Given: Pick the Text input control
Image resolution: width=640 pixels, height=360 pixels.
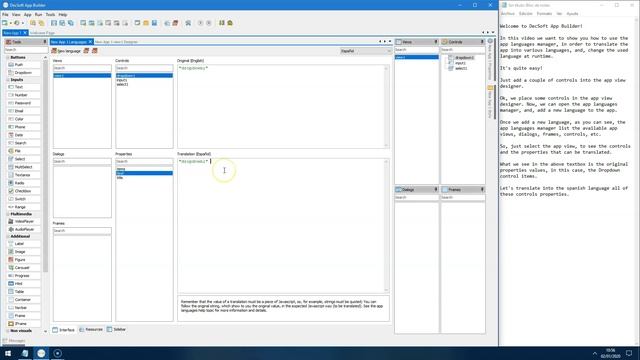Looking at the screenshot, I should (24, 87).
